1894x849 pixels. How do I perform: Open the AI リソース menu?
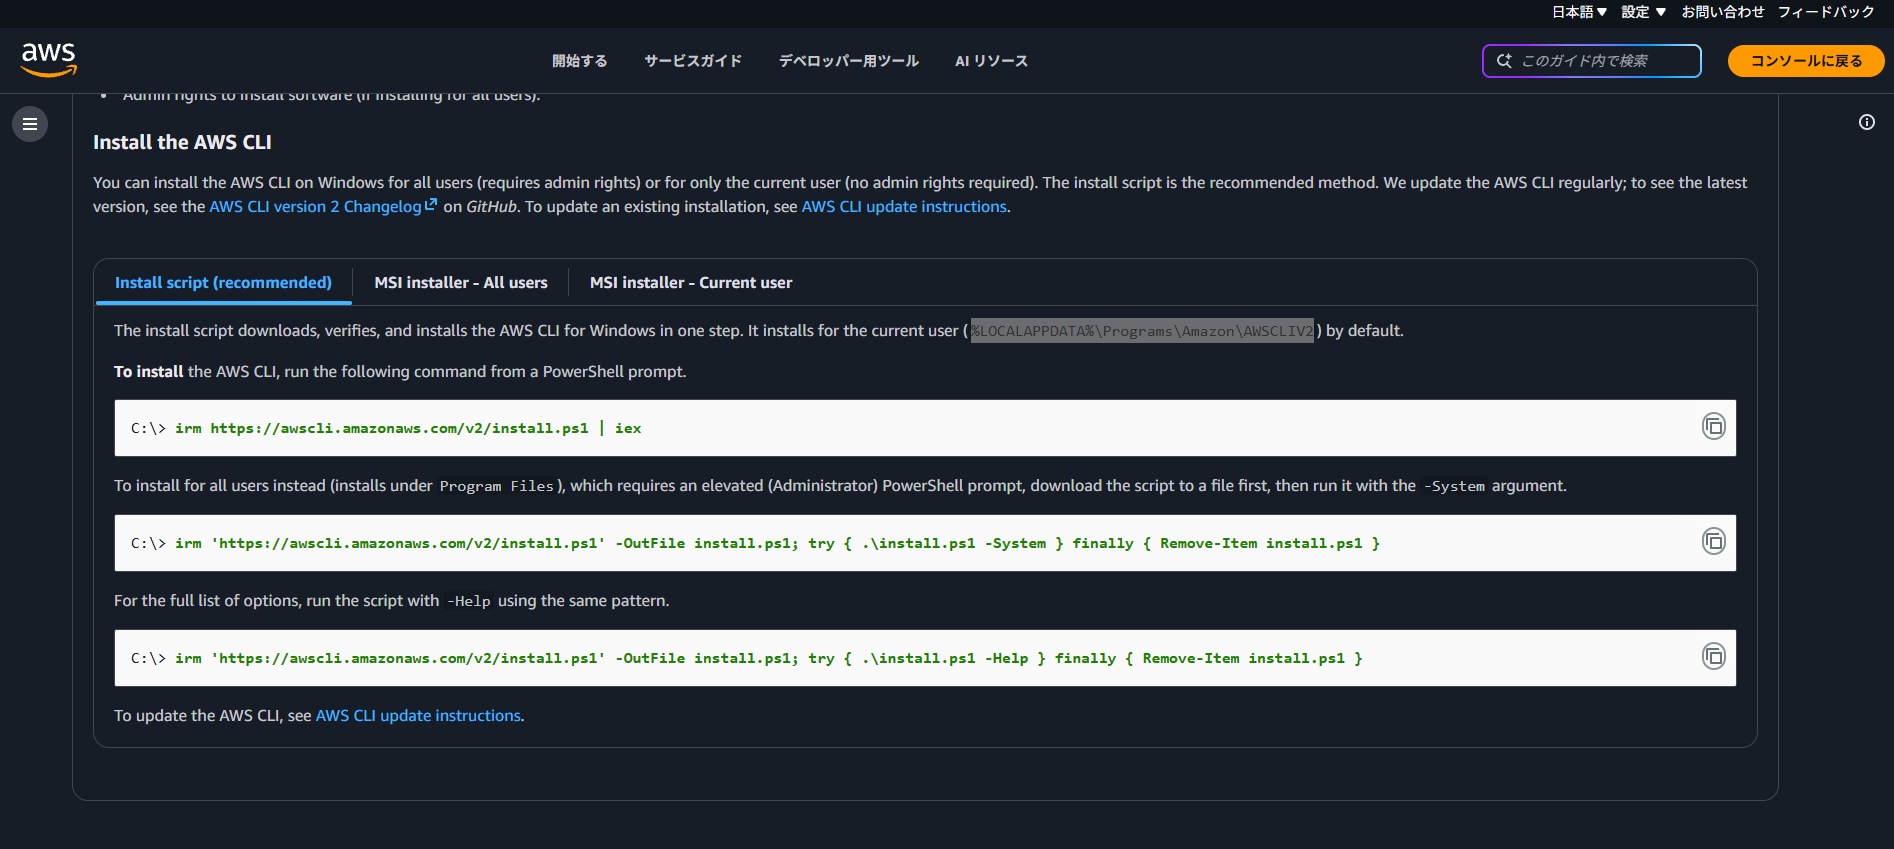pos(991,61)
